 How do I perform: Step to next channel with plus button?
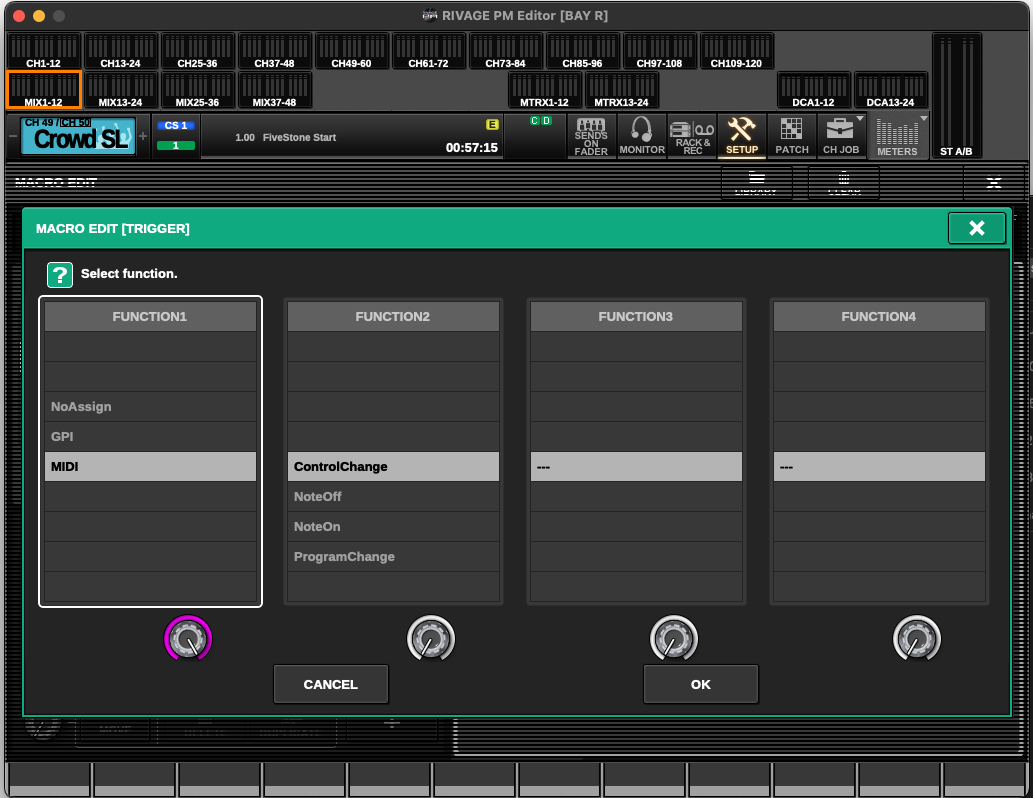[143, 136]
